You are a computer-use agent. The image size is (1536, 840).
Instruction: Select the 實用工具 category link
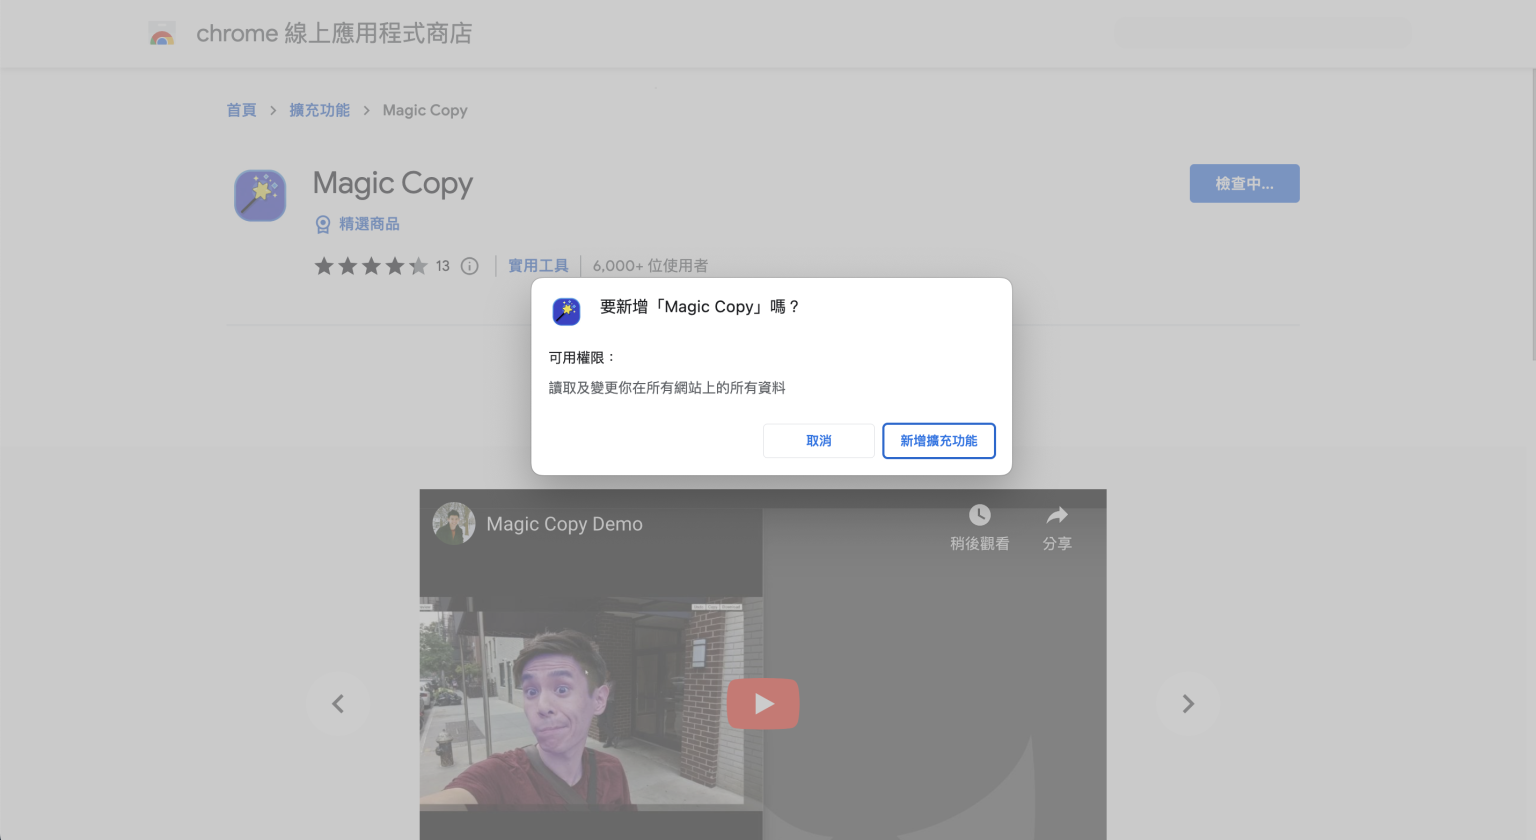538,265
